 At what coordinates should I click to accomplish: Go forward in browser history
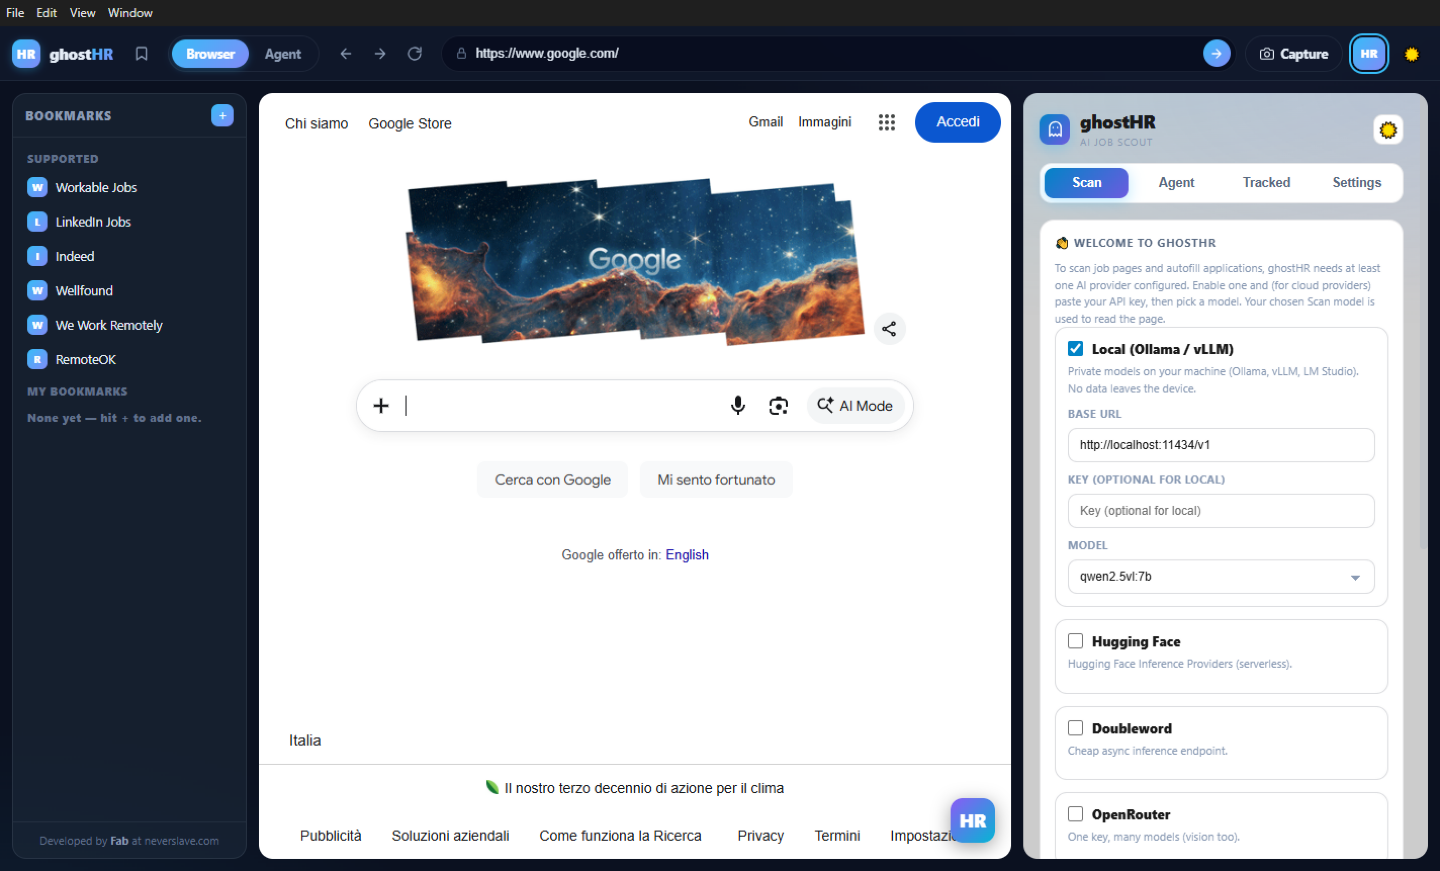(380, 54)
